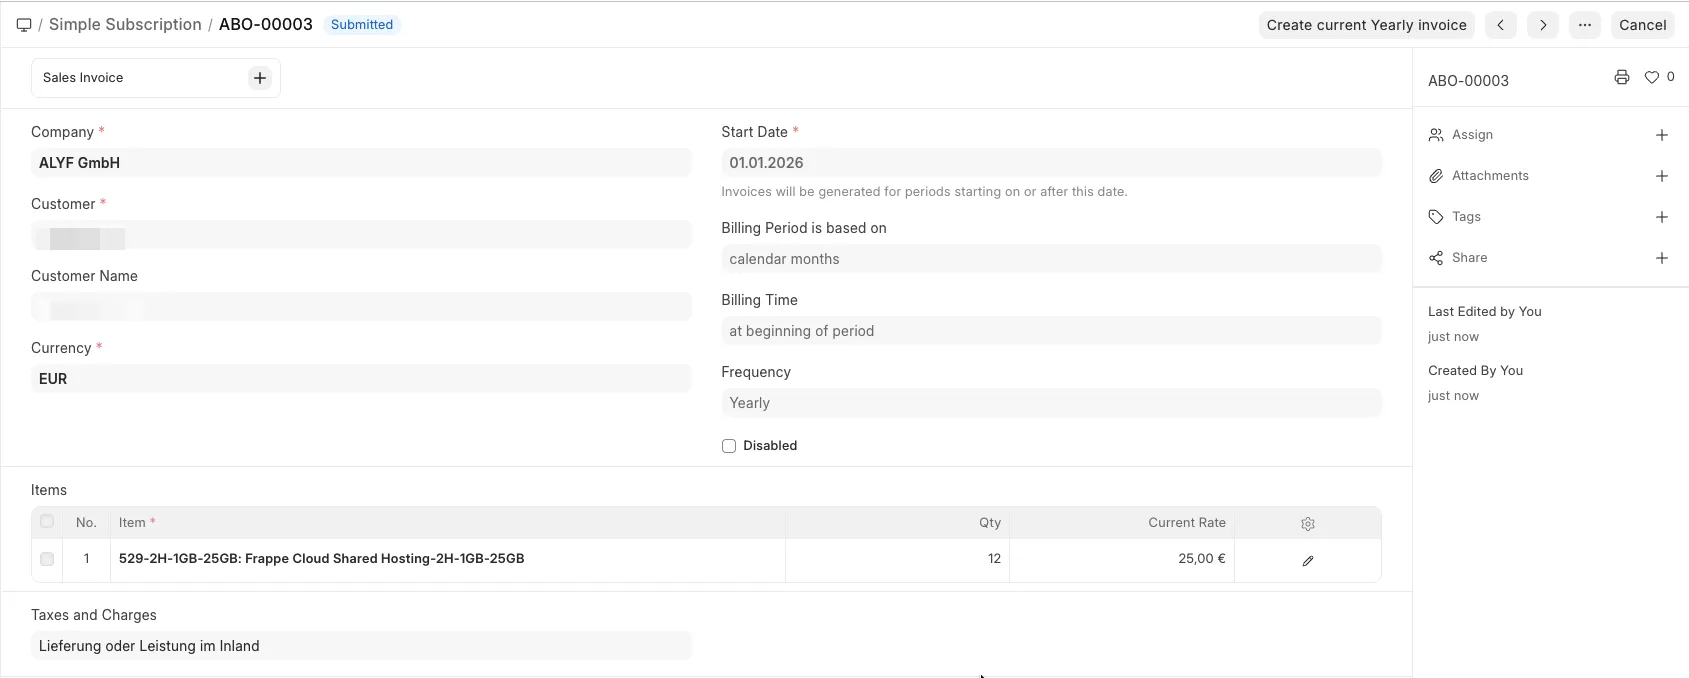Add a new Sales Invoice with plus
Screen dimensions: 1689x678
(260, 78)
